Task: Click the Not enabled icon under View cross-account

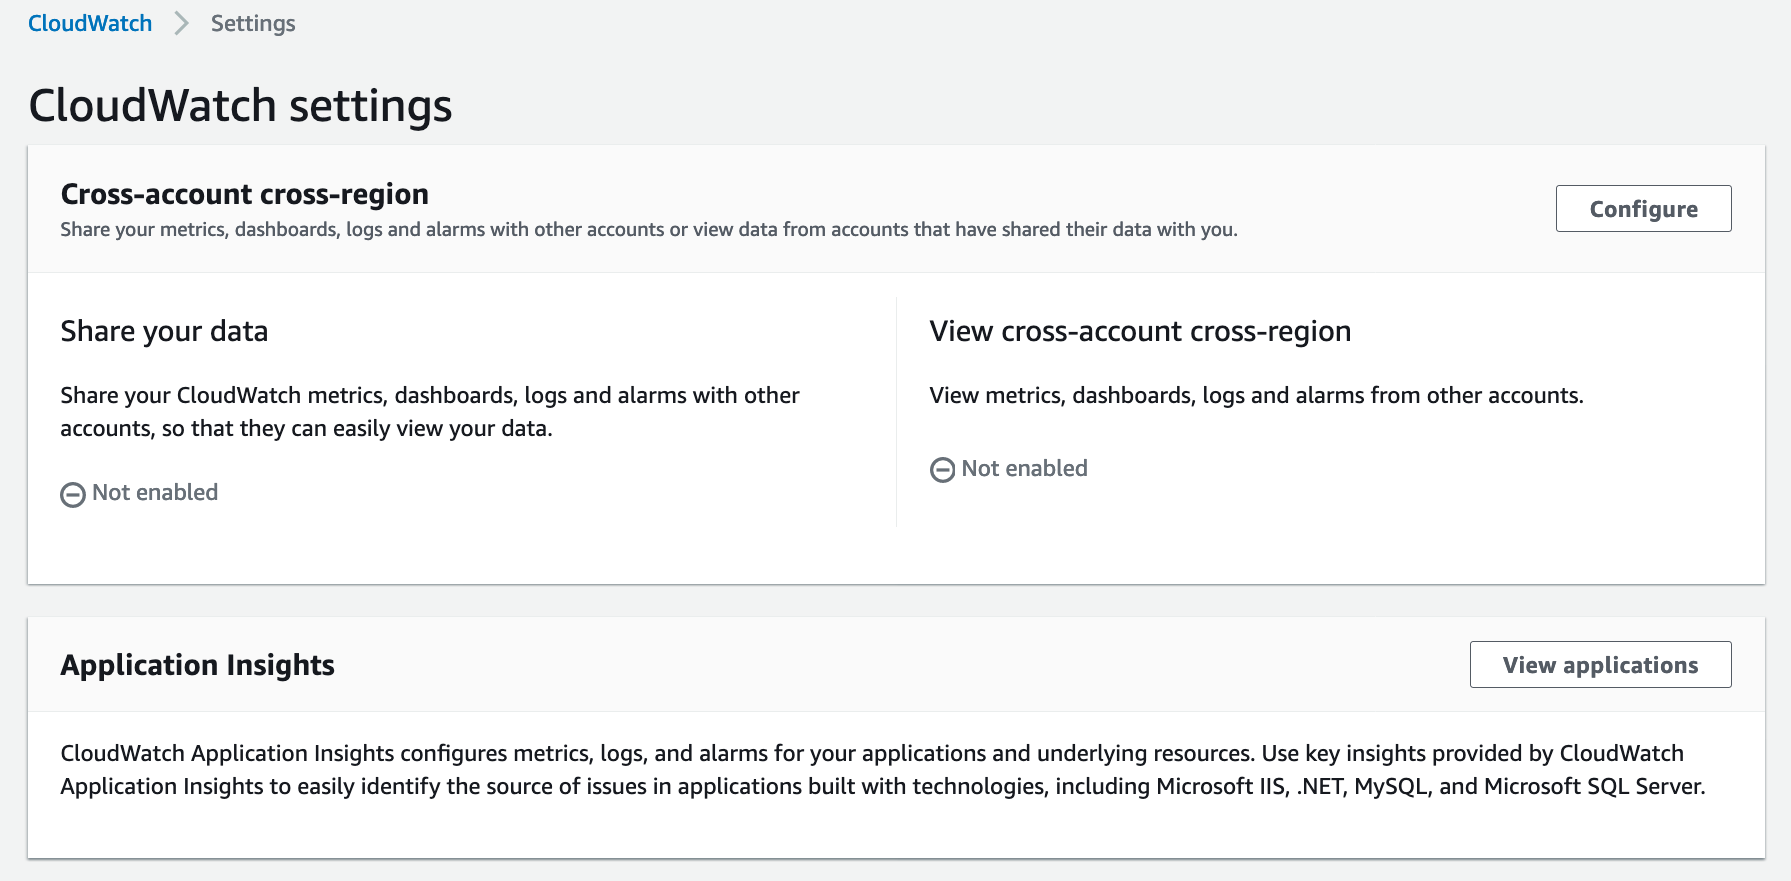Action: coord(942,470)
